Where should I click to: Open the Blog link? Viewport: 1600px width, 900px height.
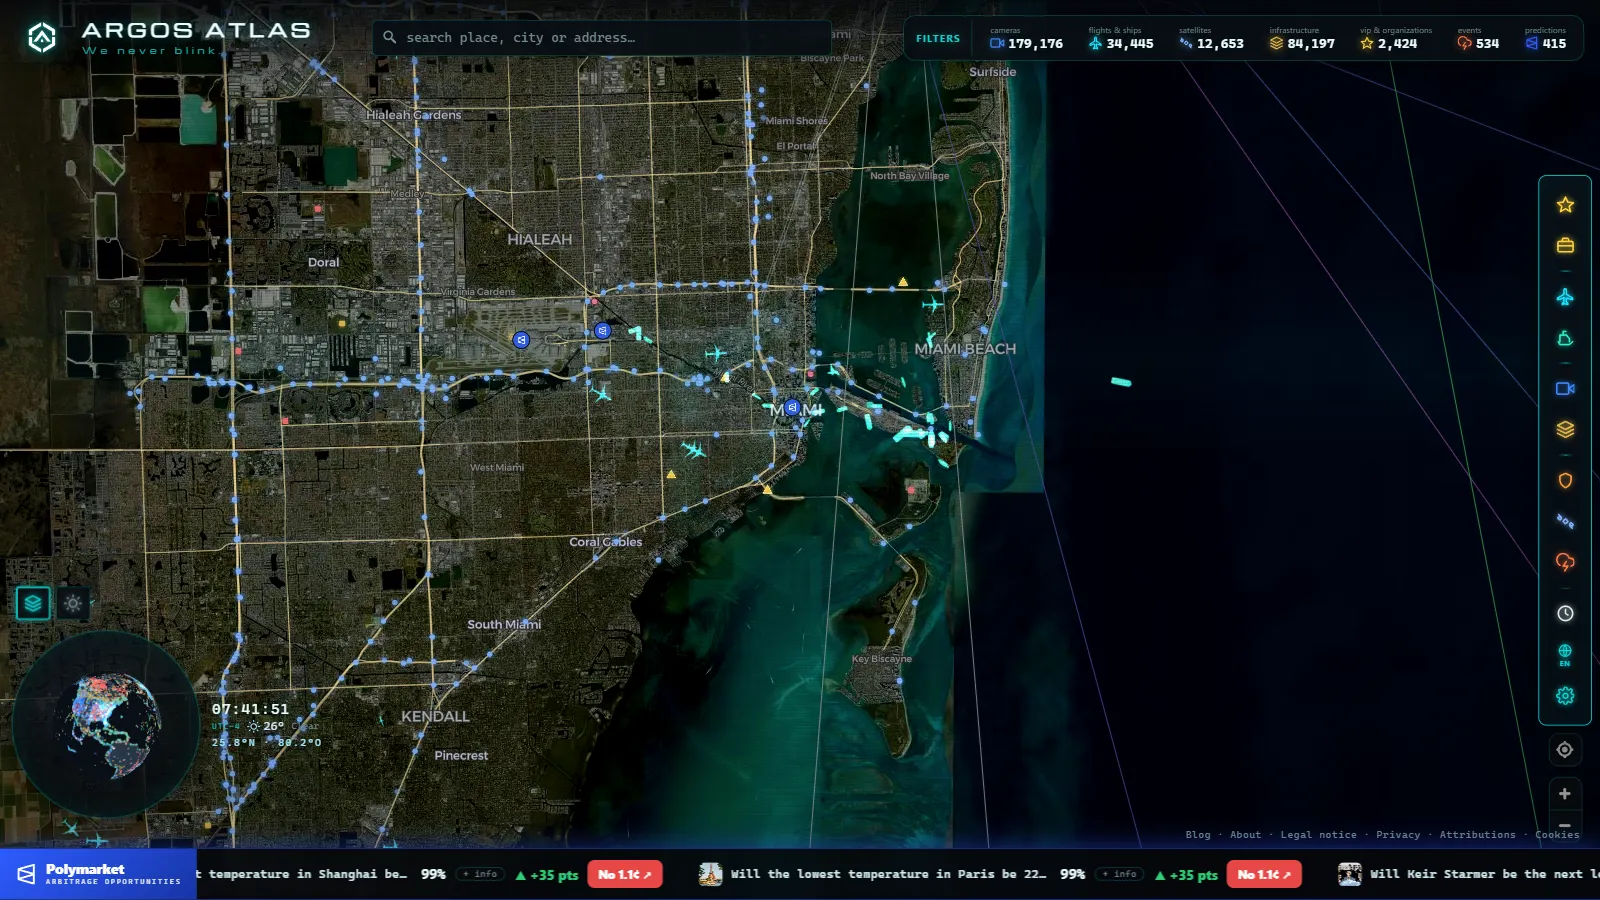1198,835
